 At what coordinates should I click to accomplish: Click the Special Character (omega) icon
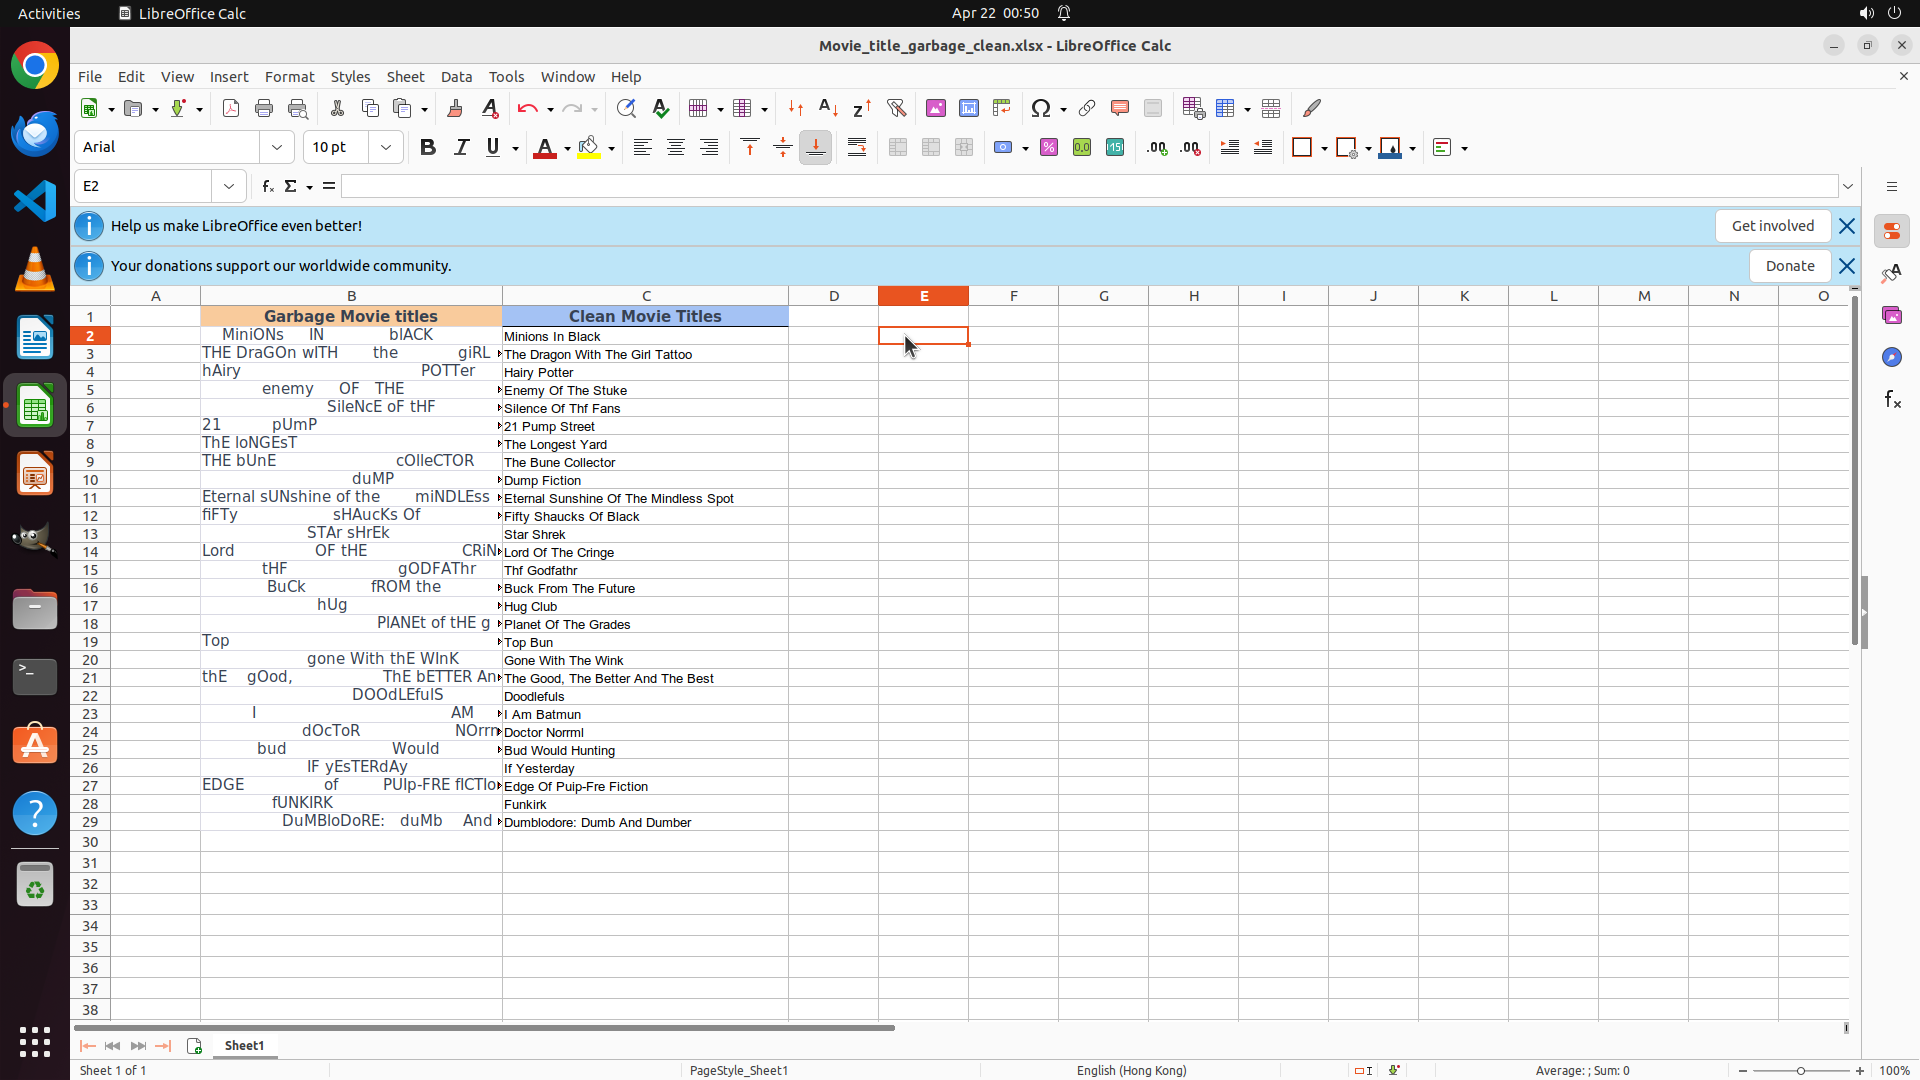tap(1041, 108)
